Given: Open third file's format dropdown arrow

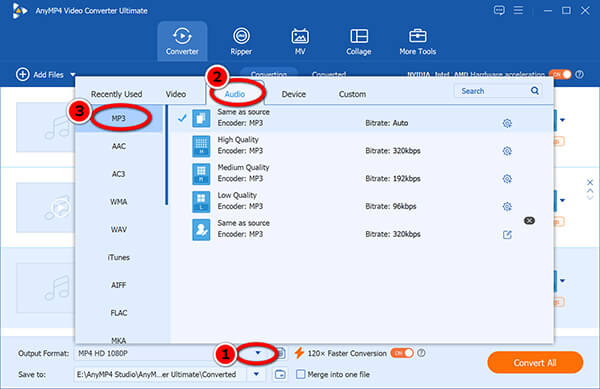Looking at the screenshot, I should (562, 281).
